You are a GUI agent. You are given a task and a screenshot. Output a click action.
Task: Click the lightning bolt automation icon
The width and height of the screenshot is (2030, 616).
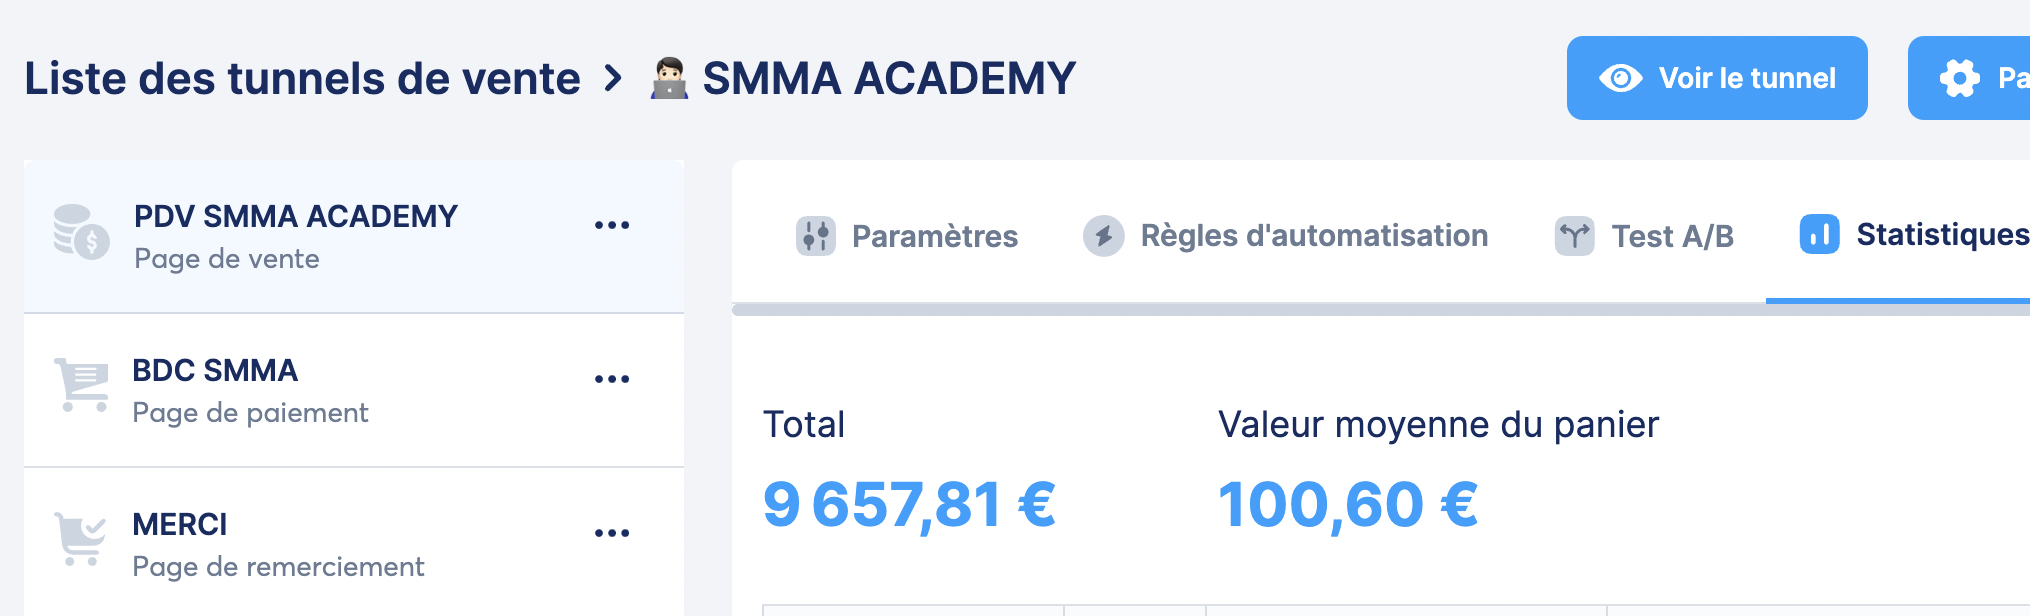1103,236
